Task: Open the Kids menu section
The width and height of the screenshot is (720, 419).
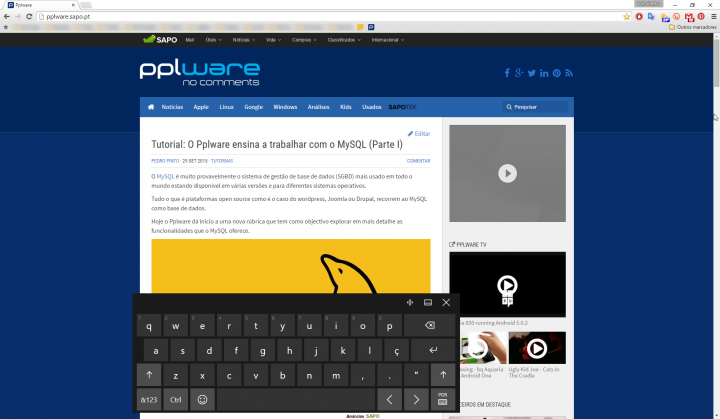Action: (x=346, y=107)
